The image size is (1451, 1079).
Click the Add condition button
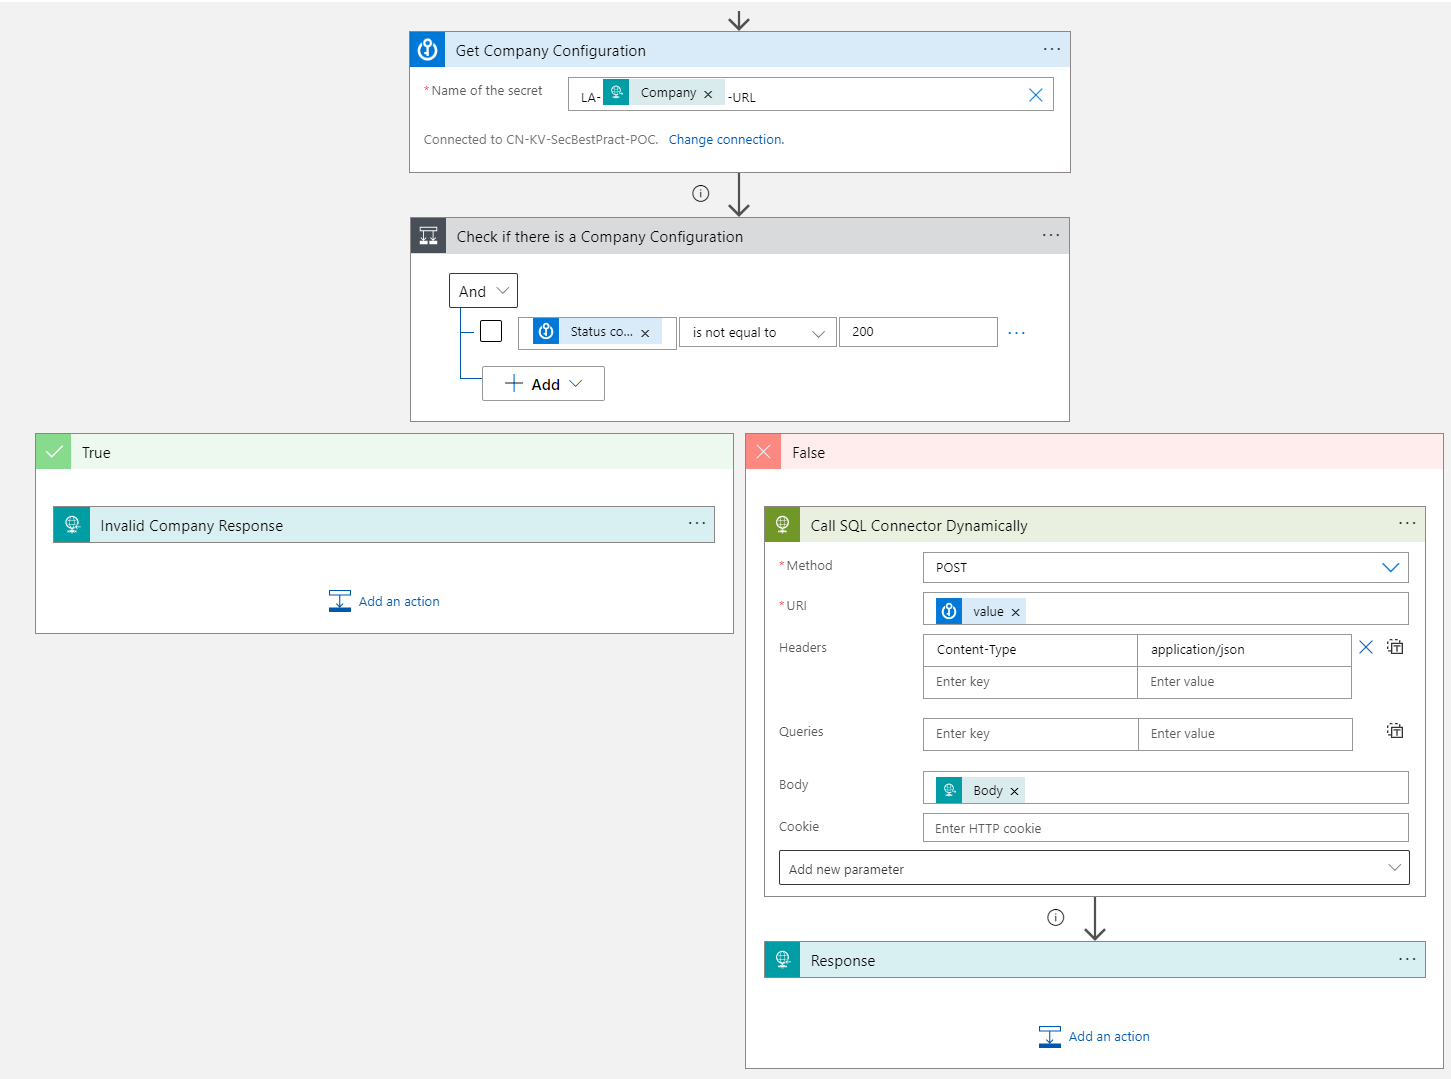click(x=543, y=384)
